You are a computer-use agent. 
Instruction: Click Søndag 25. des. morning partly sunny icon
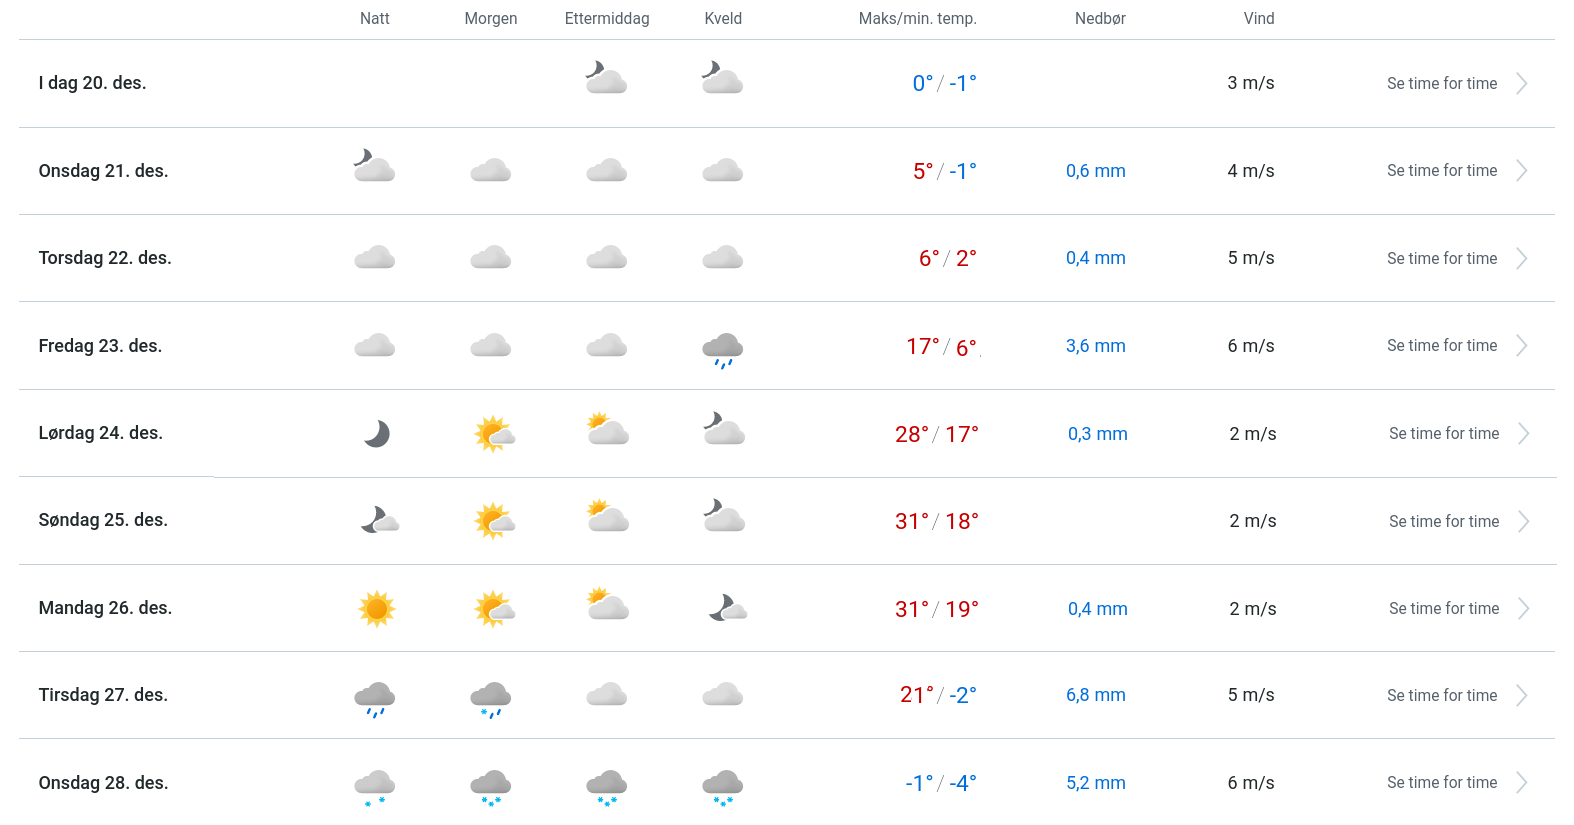494,521
